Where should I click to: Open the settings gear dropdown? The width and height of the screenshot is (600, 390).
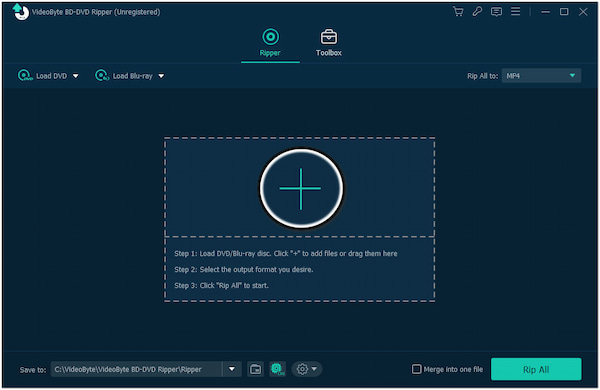(x=307, y=369)
